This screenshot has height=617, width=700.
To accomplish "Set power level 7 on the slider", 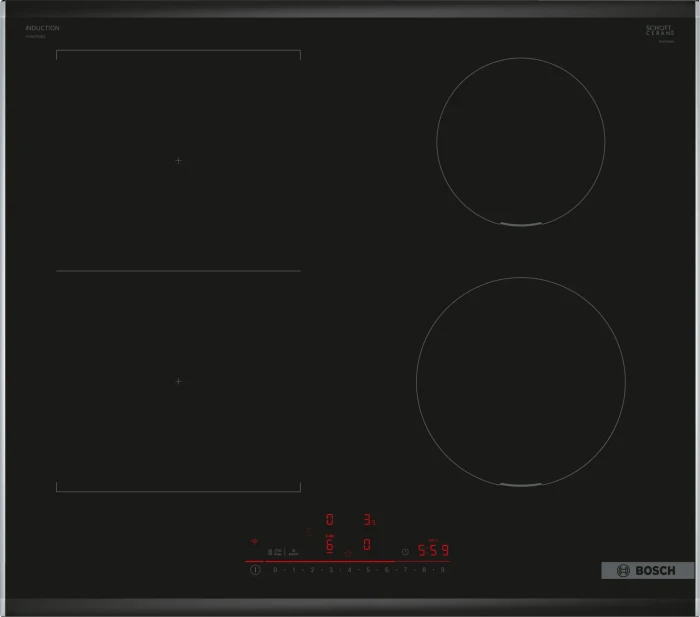I will (x=405, y=570).
